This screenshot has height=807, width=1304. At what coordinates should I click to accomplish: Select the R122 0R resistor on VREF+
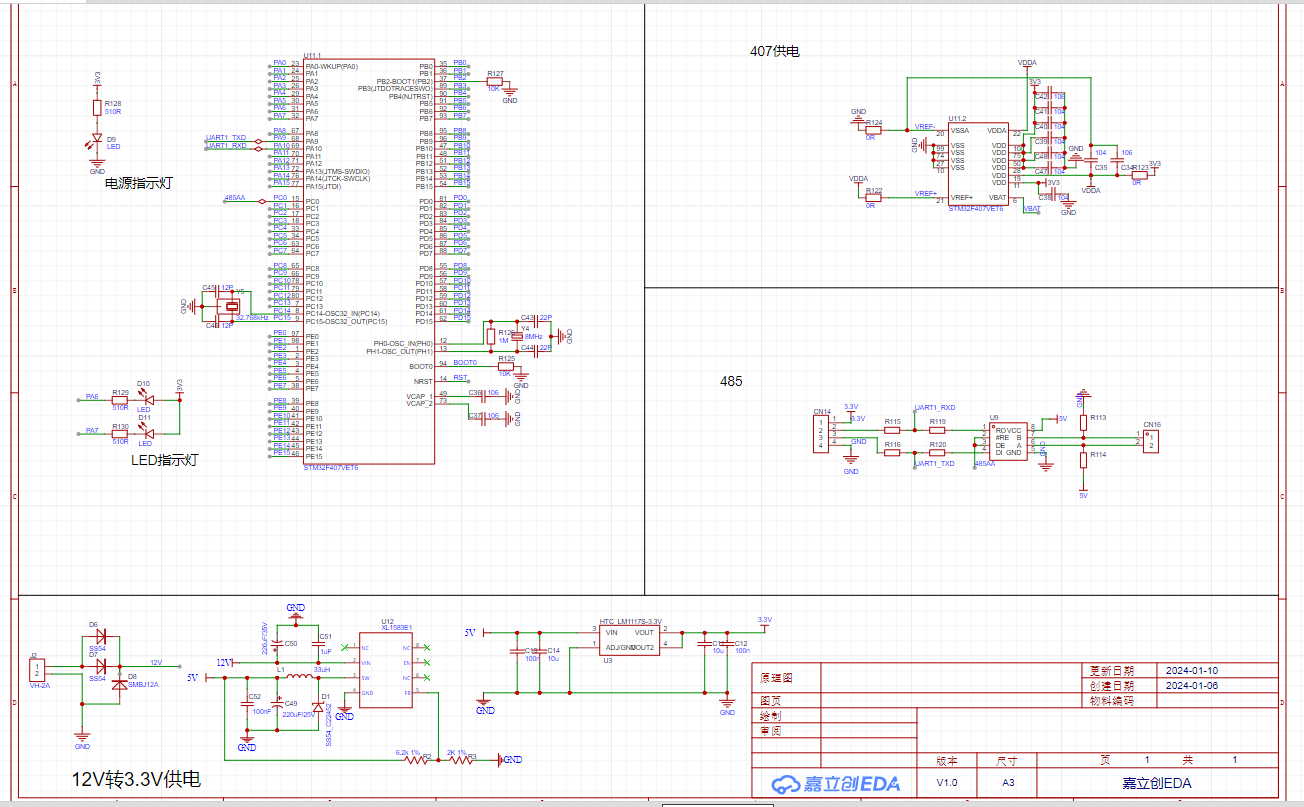(x=874, y=197)
